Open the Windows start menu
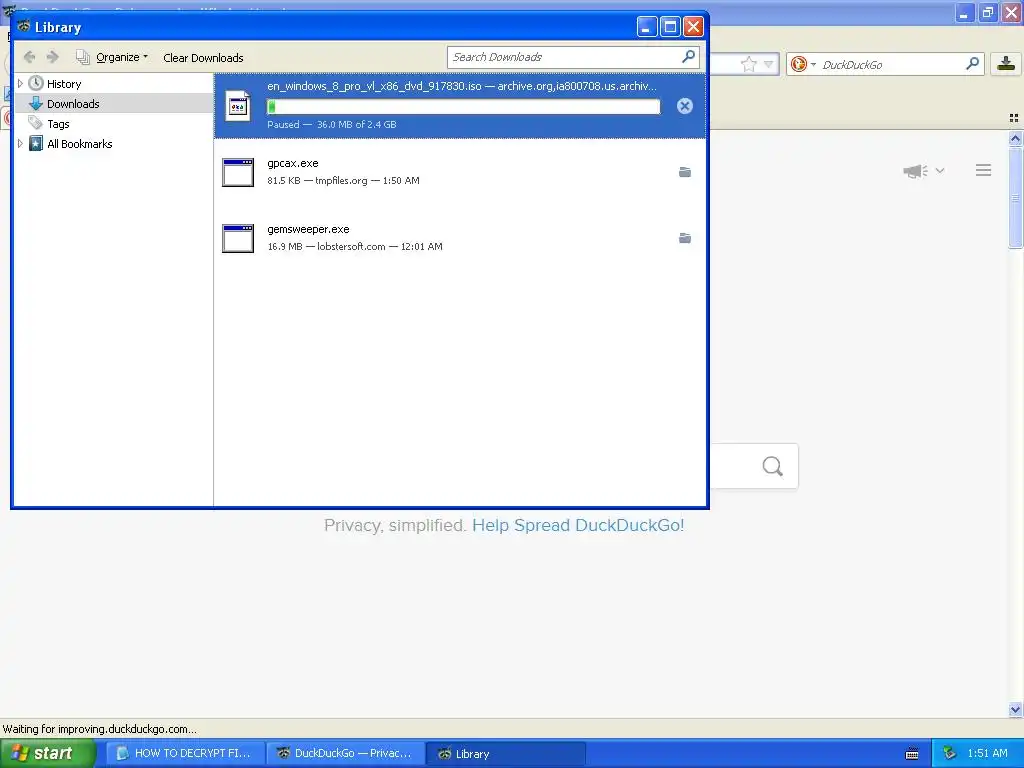Screen dimensions: 1024x768 point(47,753)
